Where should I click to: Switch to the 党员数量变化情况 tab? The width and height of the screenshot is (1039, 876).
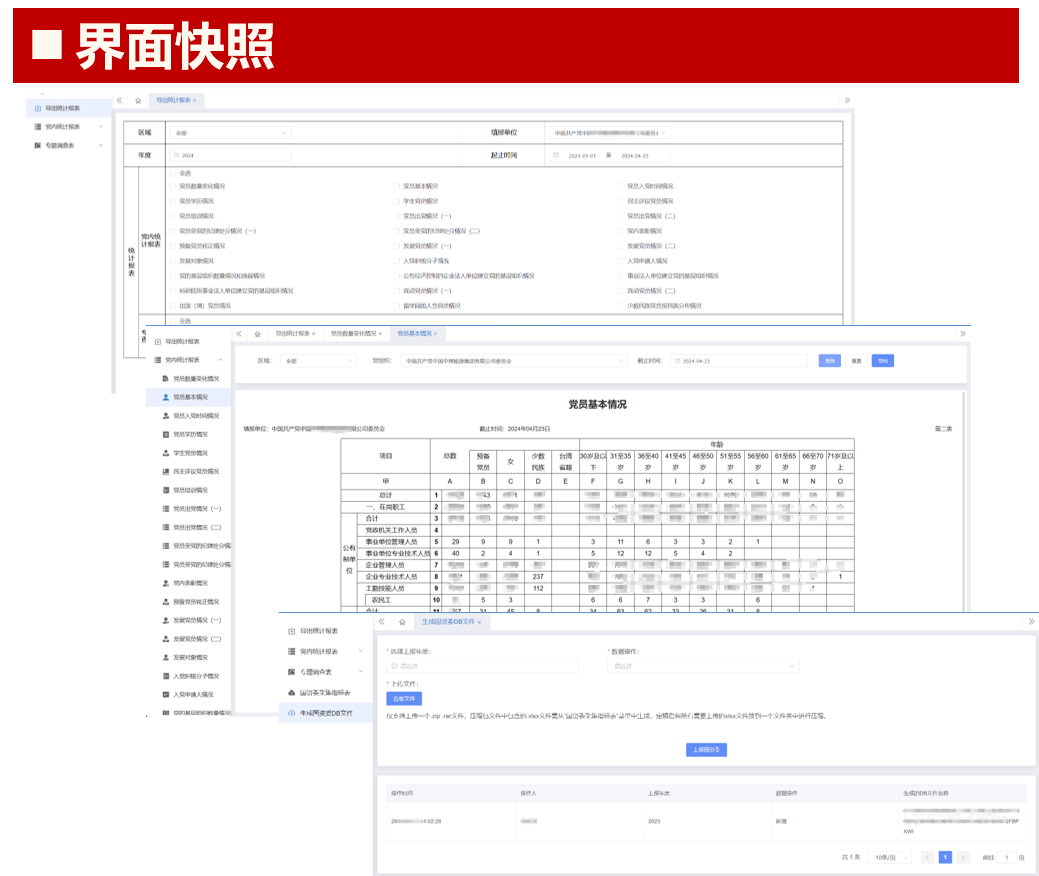pos(355,333)
